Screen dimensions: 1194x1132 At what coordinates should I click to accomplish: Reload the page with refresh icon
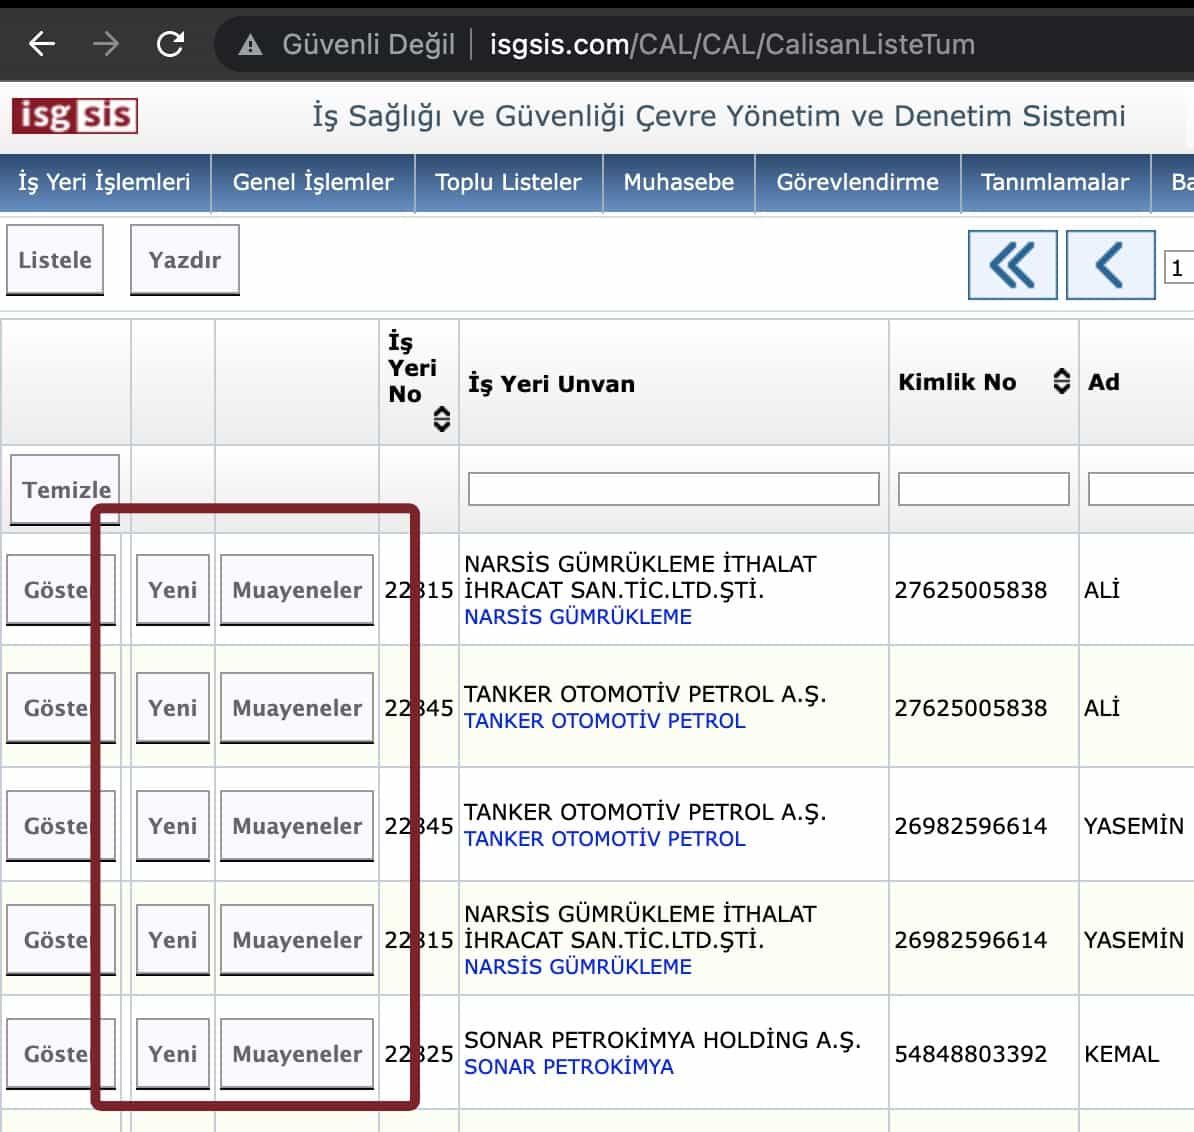(170, 44)
